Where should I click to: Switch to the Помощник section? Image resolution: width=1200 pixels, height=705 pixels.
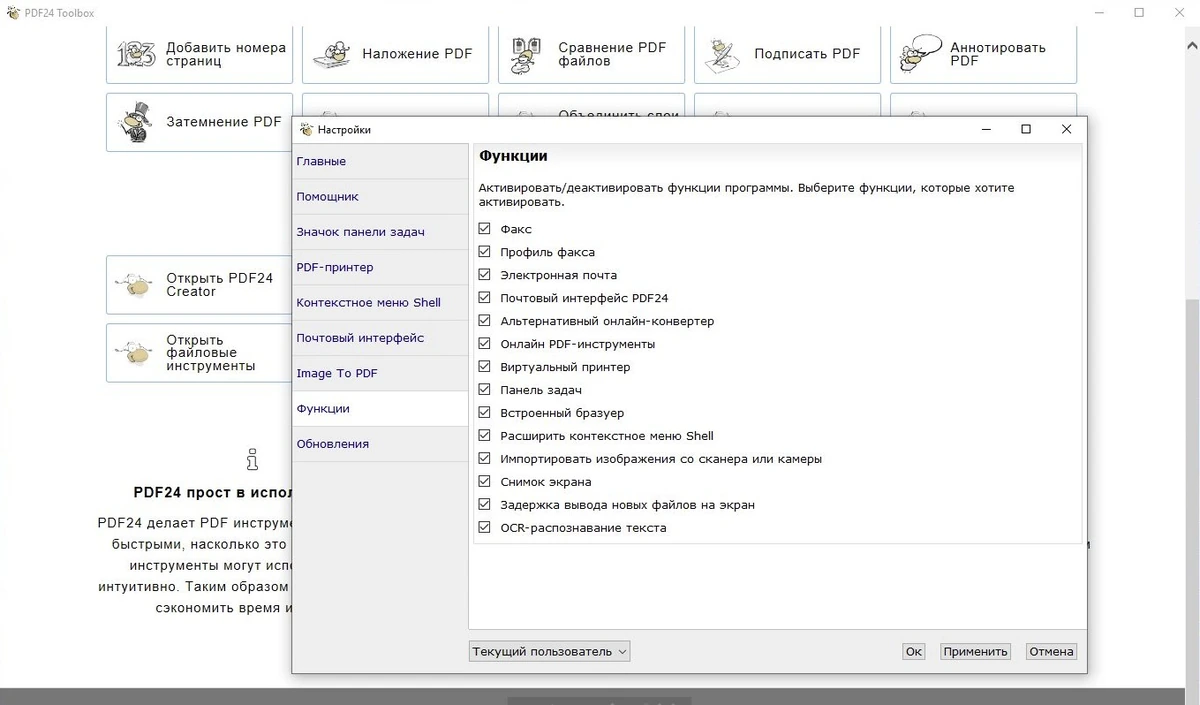pos(380,197)
